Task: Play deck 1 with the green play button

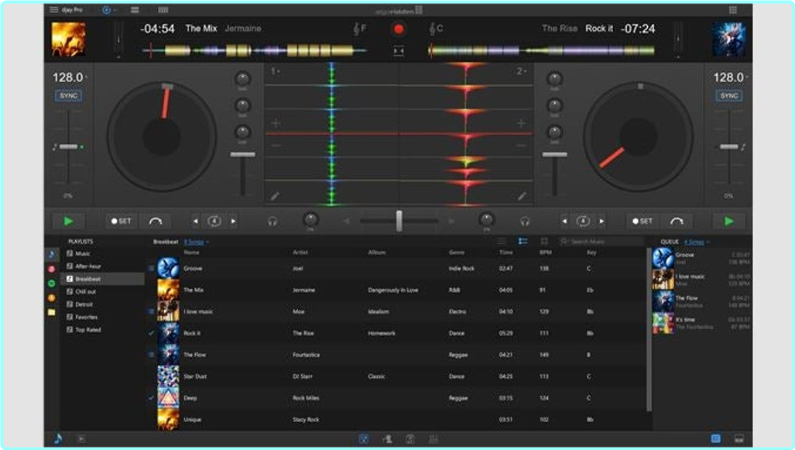Action: pos(68,221)
